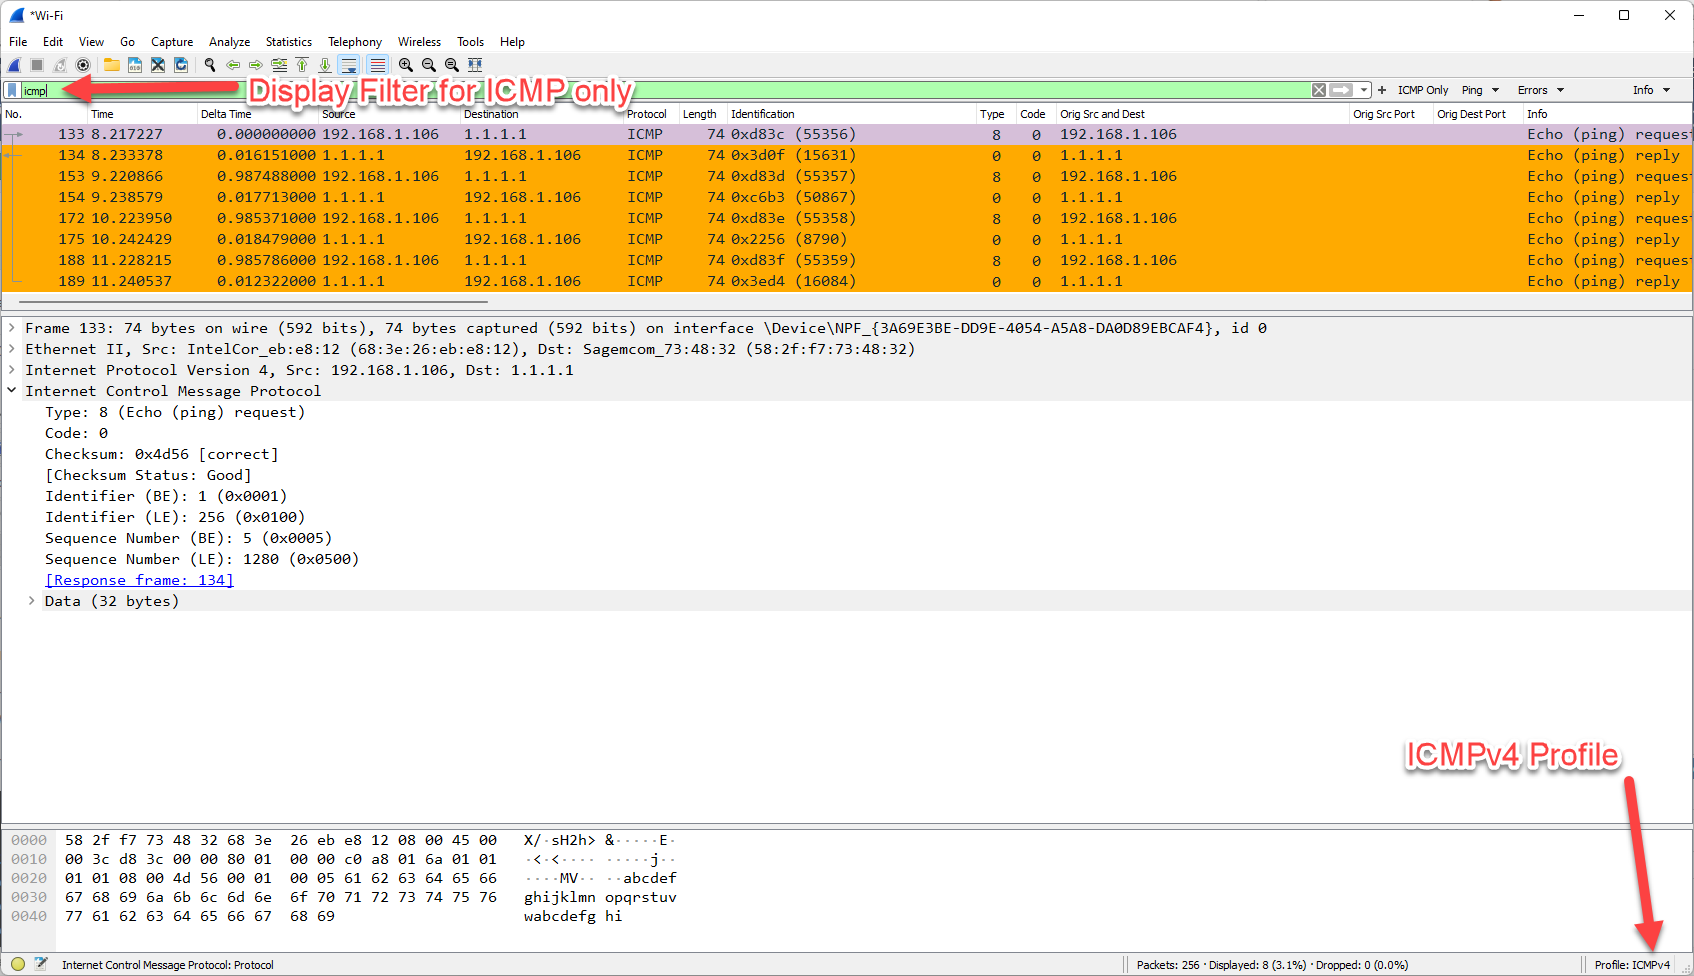Apply the ICMP Only filter button
Viewport: 1694px width, 976px height.
point(1423,90)
